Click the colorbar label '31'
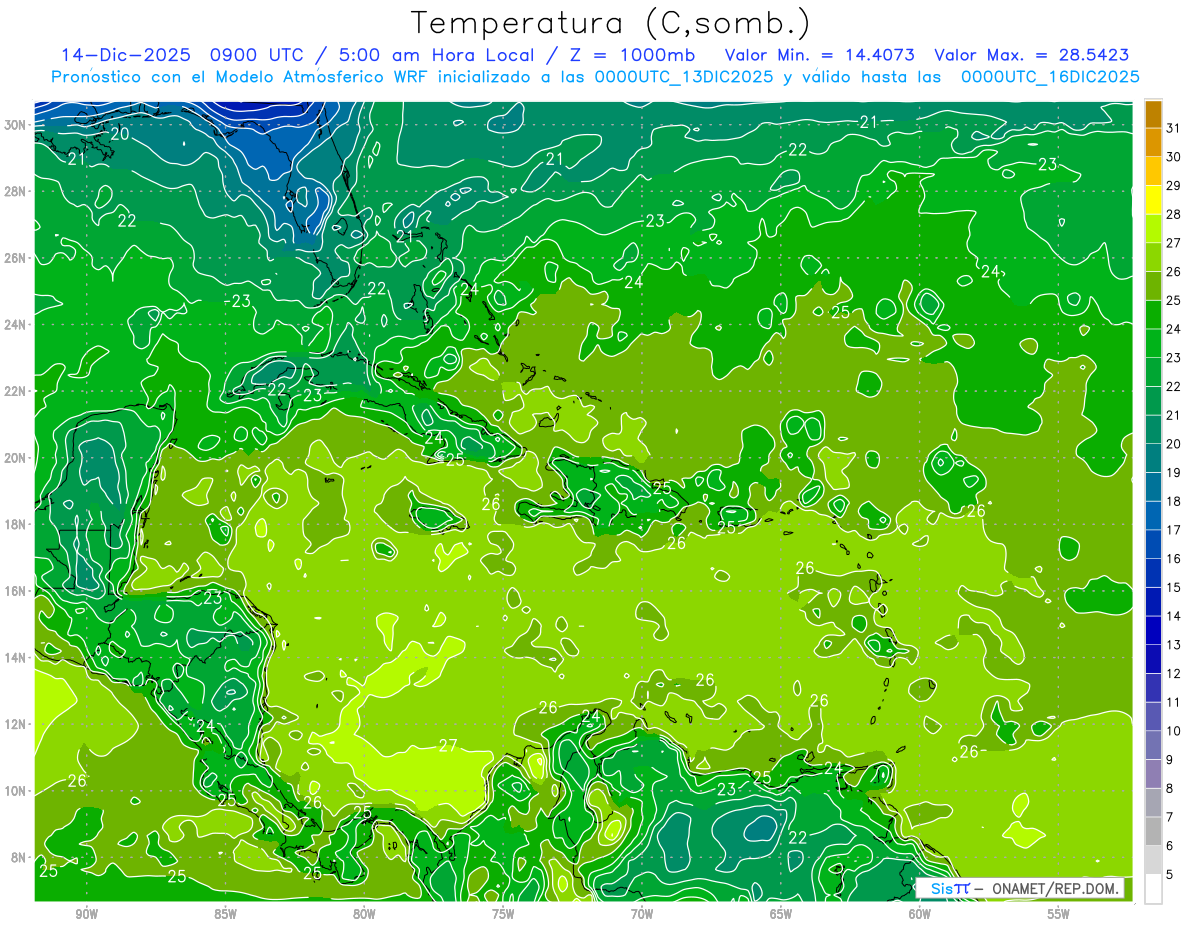1200x927 pixels. 1174,127
